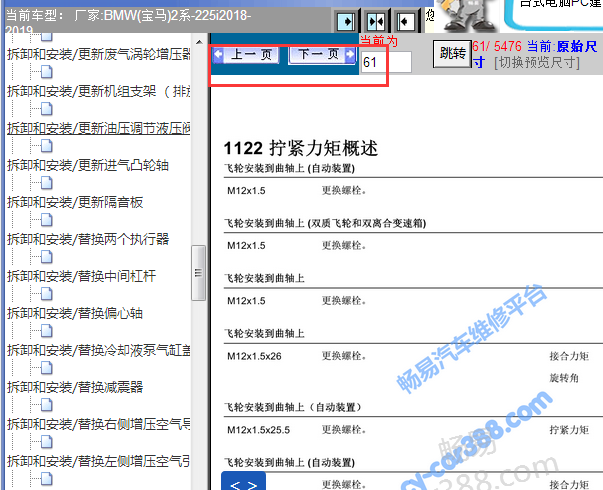Screen dimensions: 603x490
Task: Click the collapse-both-panels arrows icon
Action: 376,22
